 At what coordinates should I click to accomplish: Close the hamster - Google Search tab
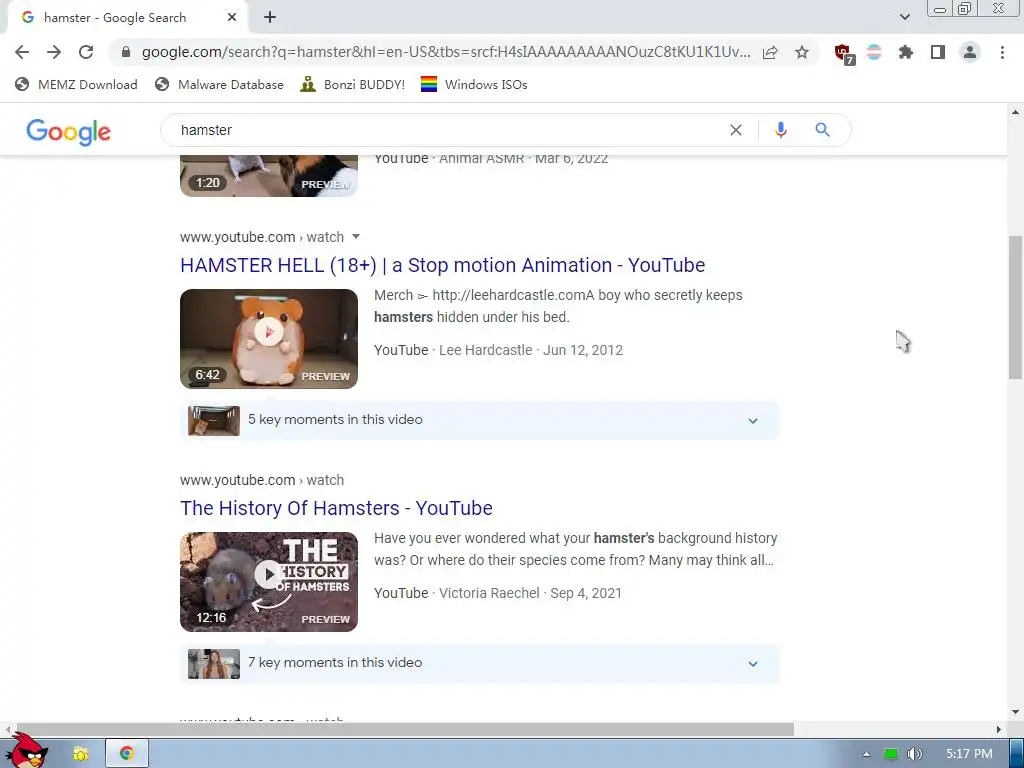coord(232,18)
